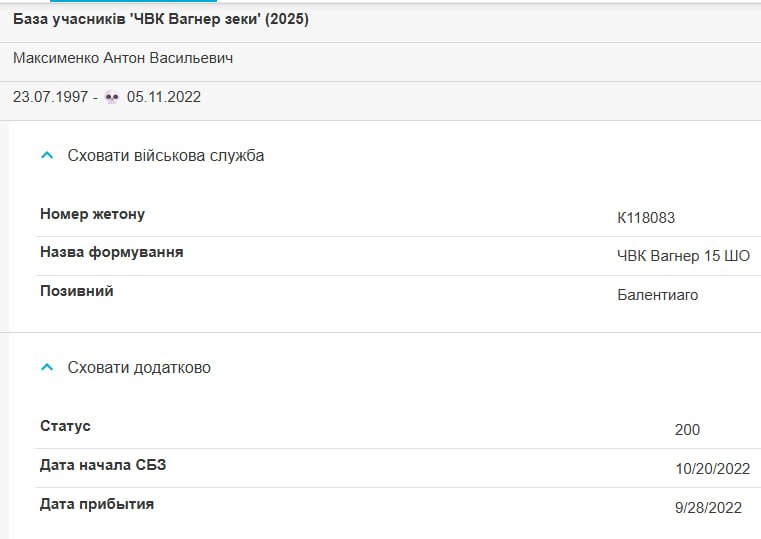The image size is (761, 539).
Task: Click call sign value Балентиаго
Action: pos(658,294)
